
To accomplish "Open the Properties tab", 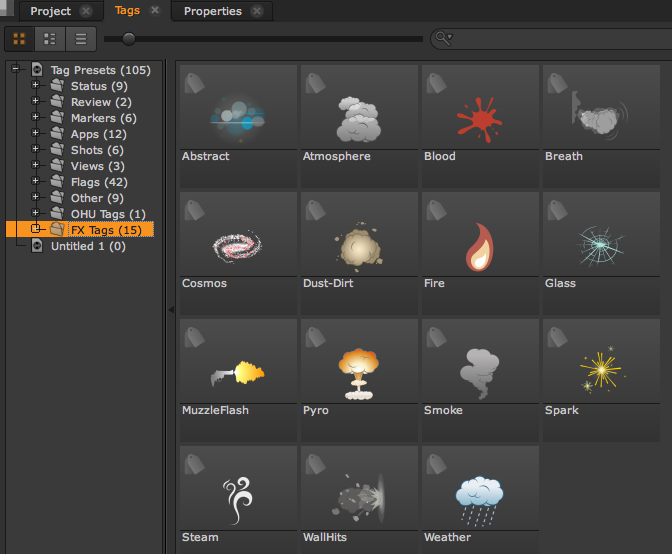I will coord(212,11).
